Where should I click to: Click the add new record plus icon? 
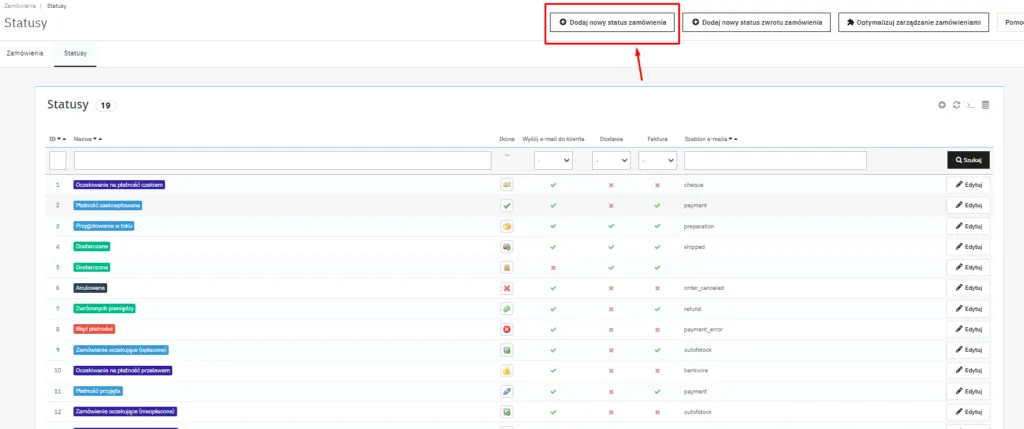(941, 105)
